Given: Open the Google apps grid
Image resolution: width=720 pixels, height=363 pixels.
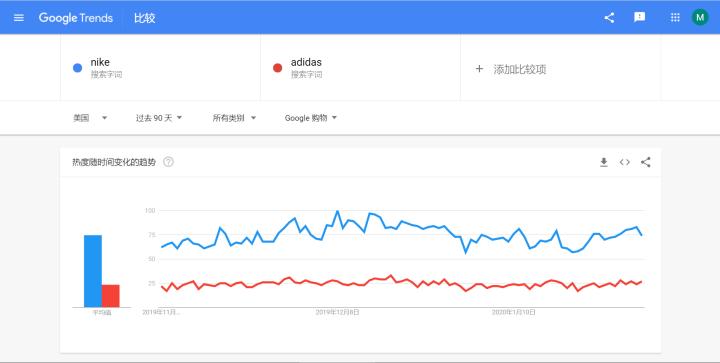Looking at the screenshot, I should click(x=675, y=17).
